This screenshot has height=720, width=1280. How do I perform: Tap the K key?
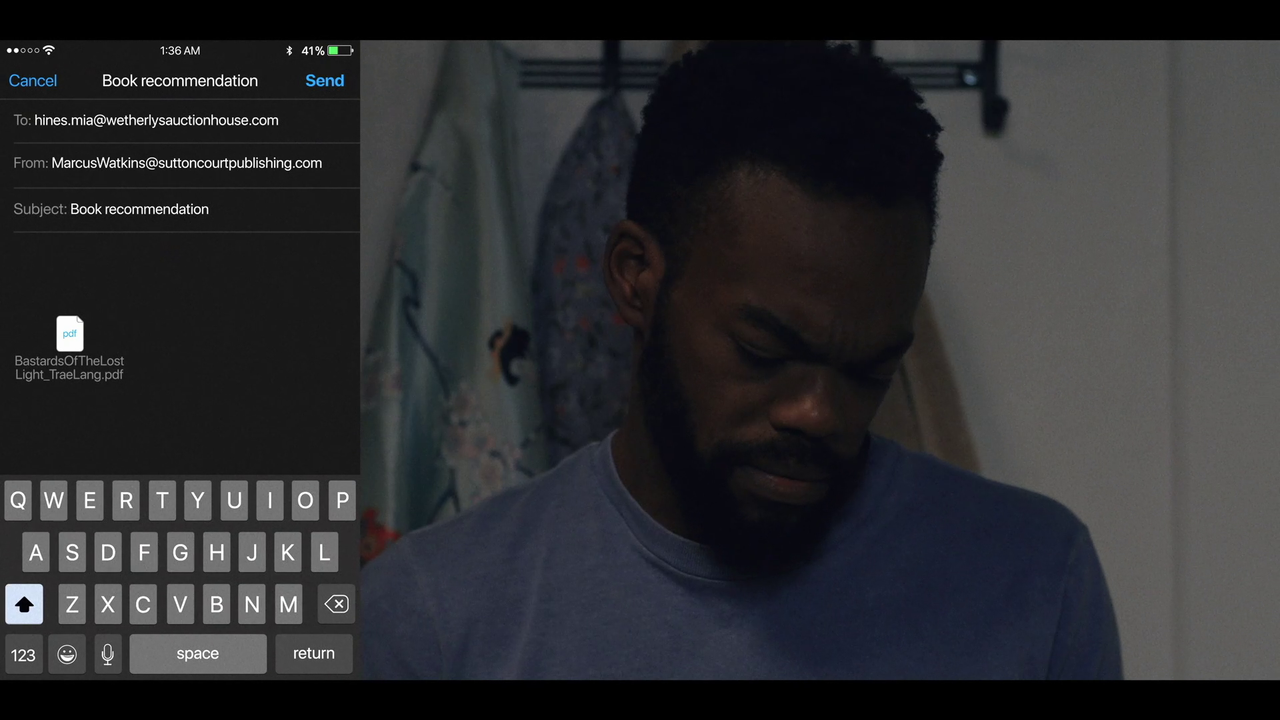click(x=288, y=552)
